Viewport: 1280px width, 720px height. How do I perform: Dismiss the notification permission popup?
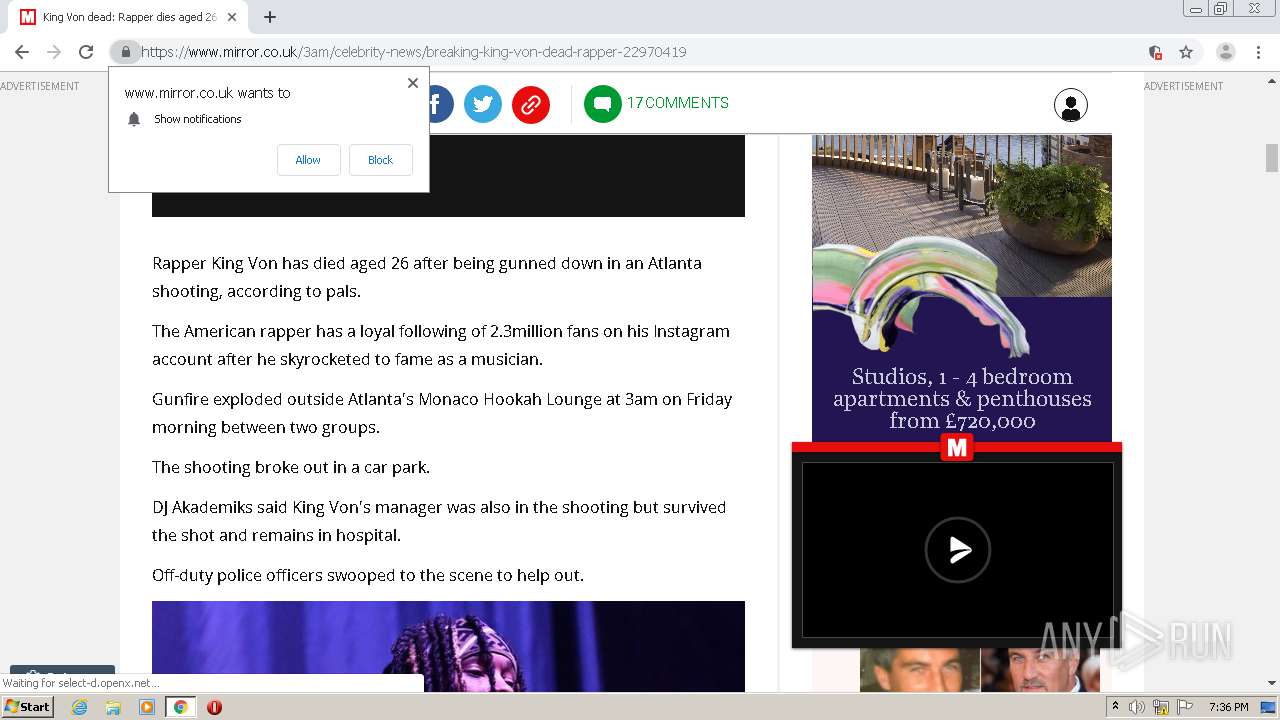[412, 83]
